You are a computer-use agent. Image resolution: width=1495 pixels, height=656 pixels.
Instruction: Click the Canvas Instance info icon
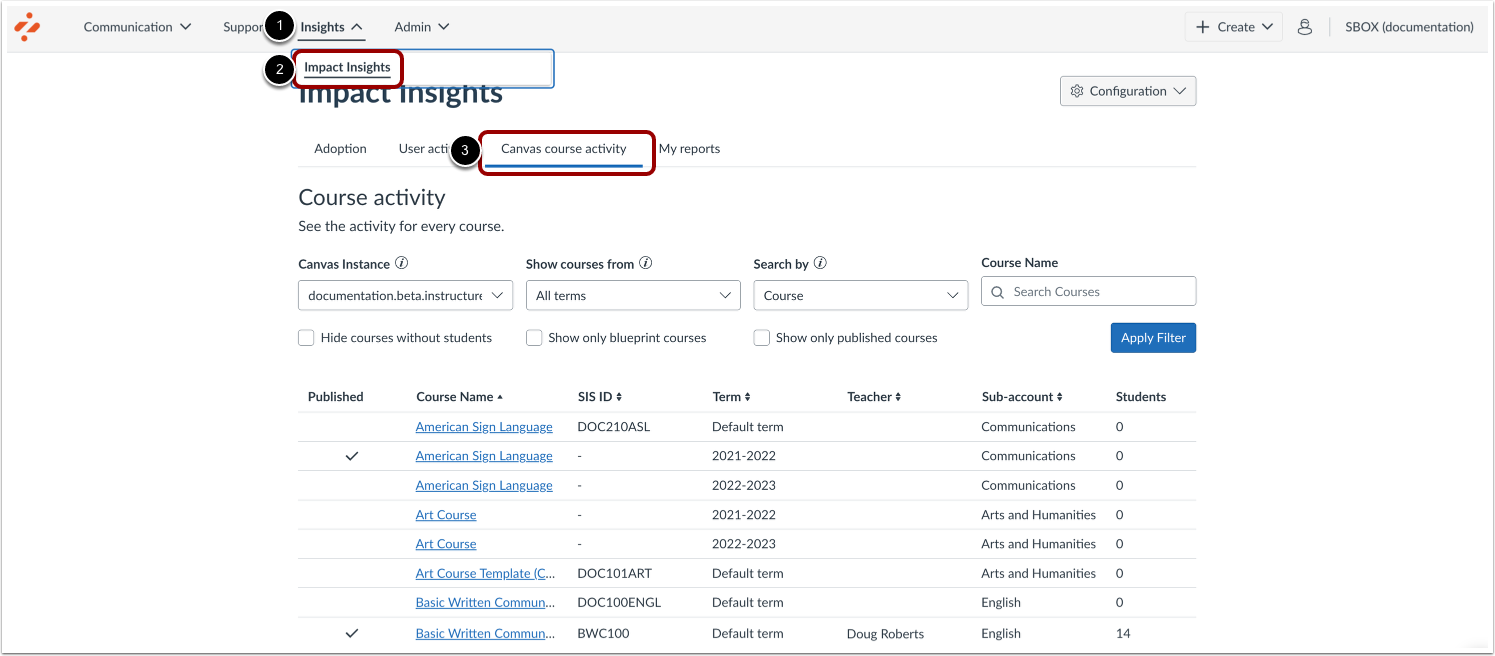point(401,264)
